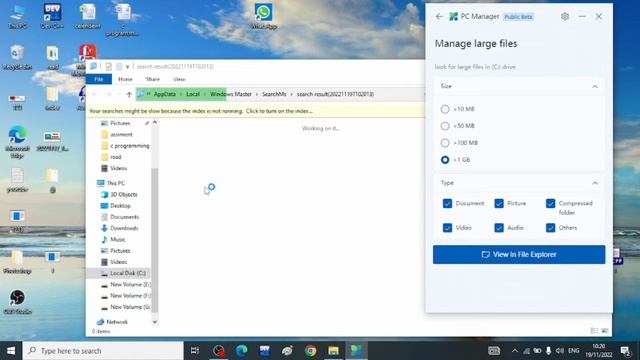This screenshot has height=360, width=640.
Task: Open the View ribbon tab
Action: tap(179, 79)
